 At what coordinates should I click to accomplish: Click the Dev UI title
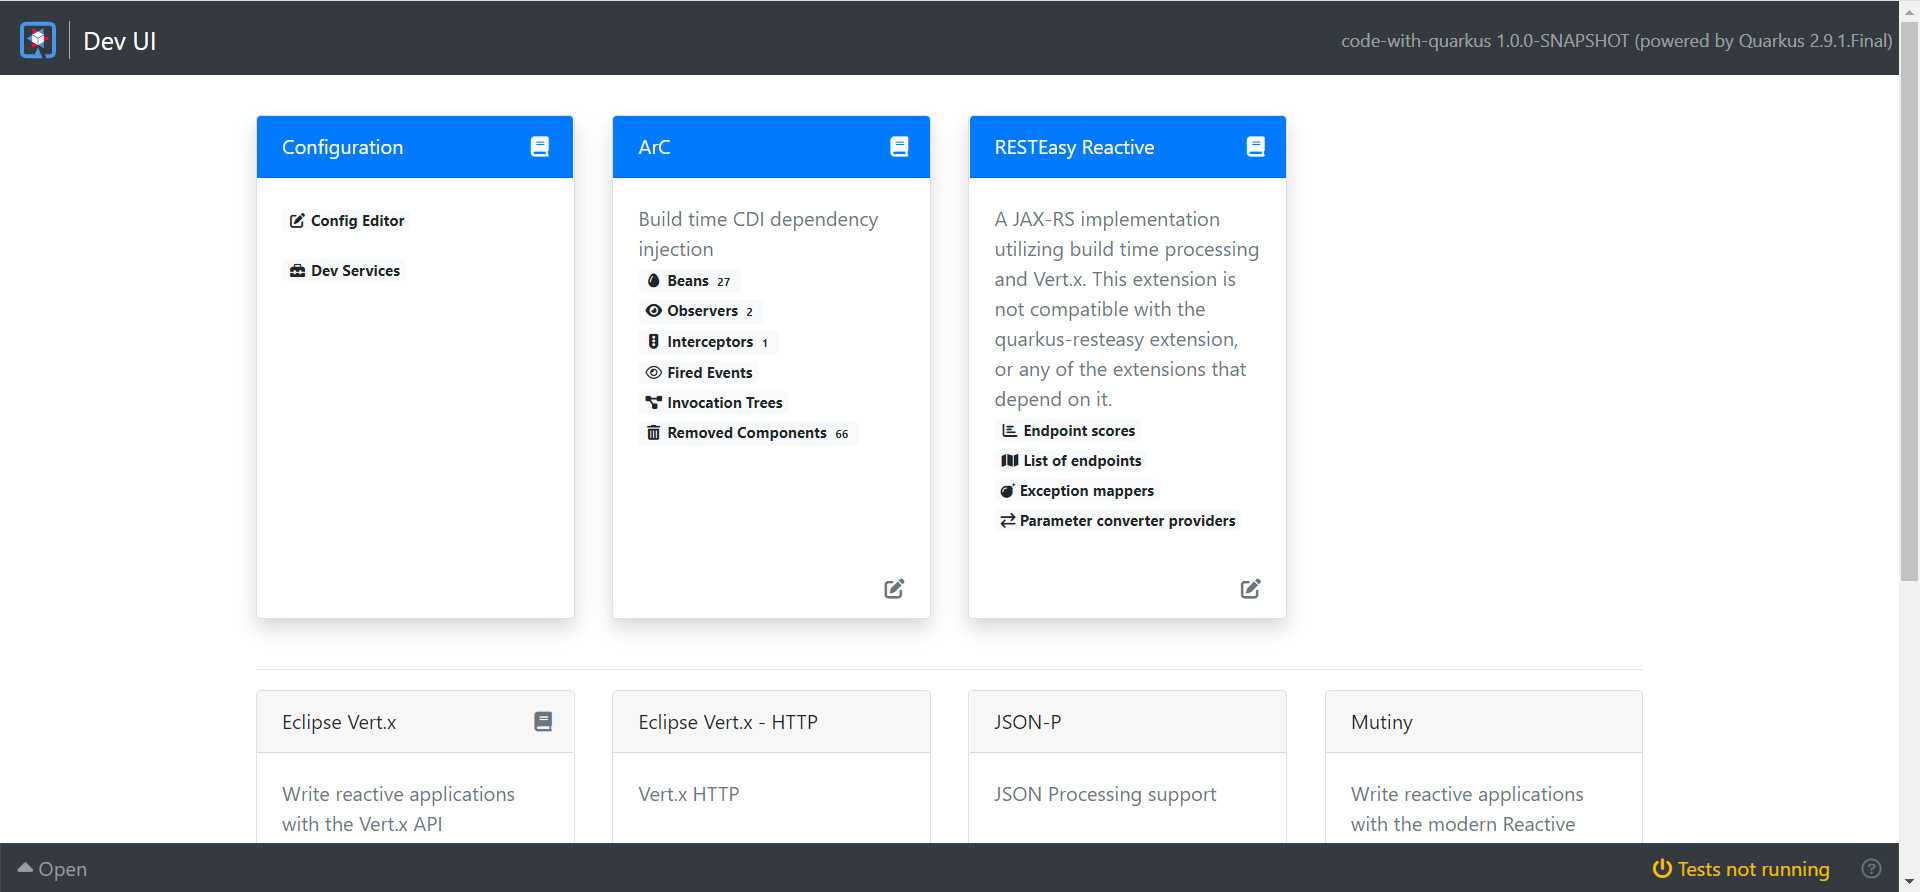120,41
